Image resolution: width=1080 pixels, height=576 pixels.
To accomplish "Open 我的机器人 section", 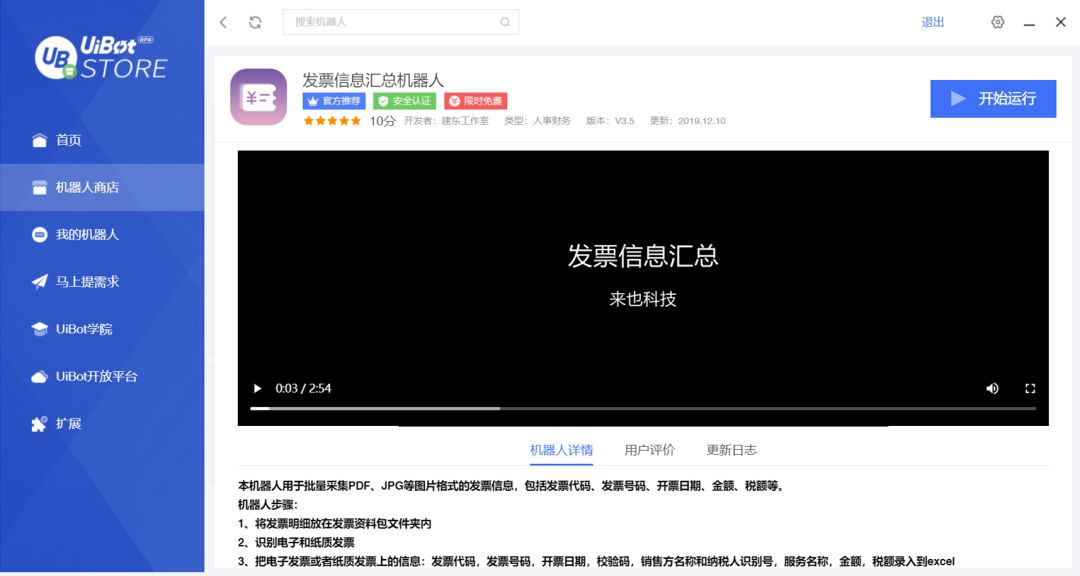I will 102,234.
